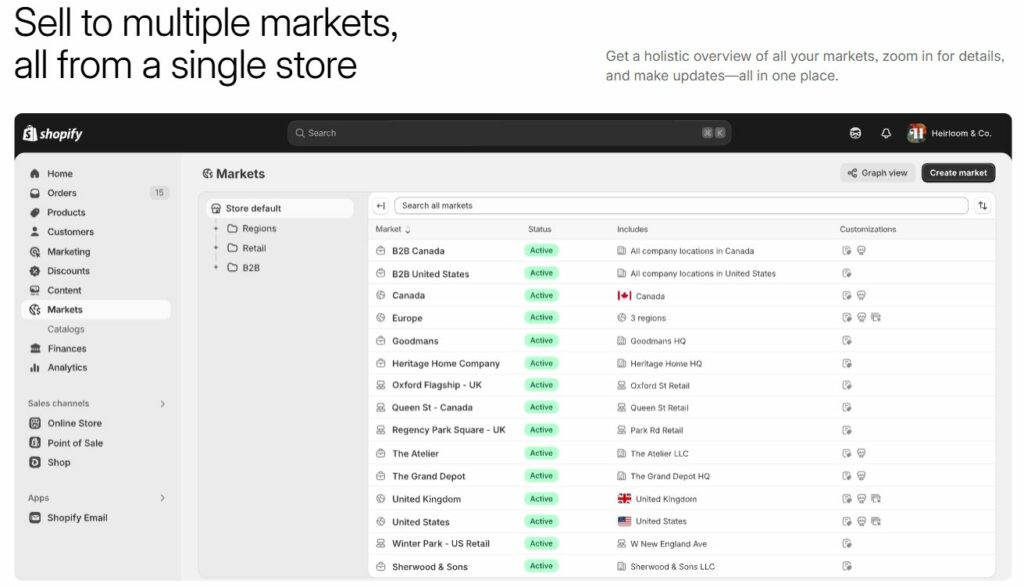Open the Sidekick assistant icon in top bar
Image resolution: width=1024 pixels, height=587 pixels.
[x=855, y=133]
